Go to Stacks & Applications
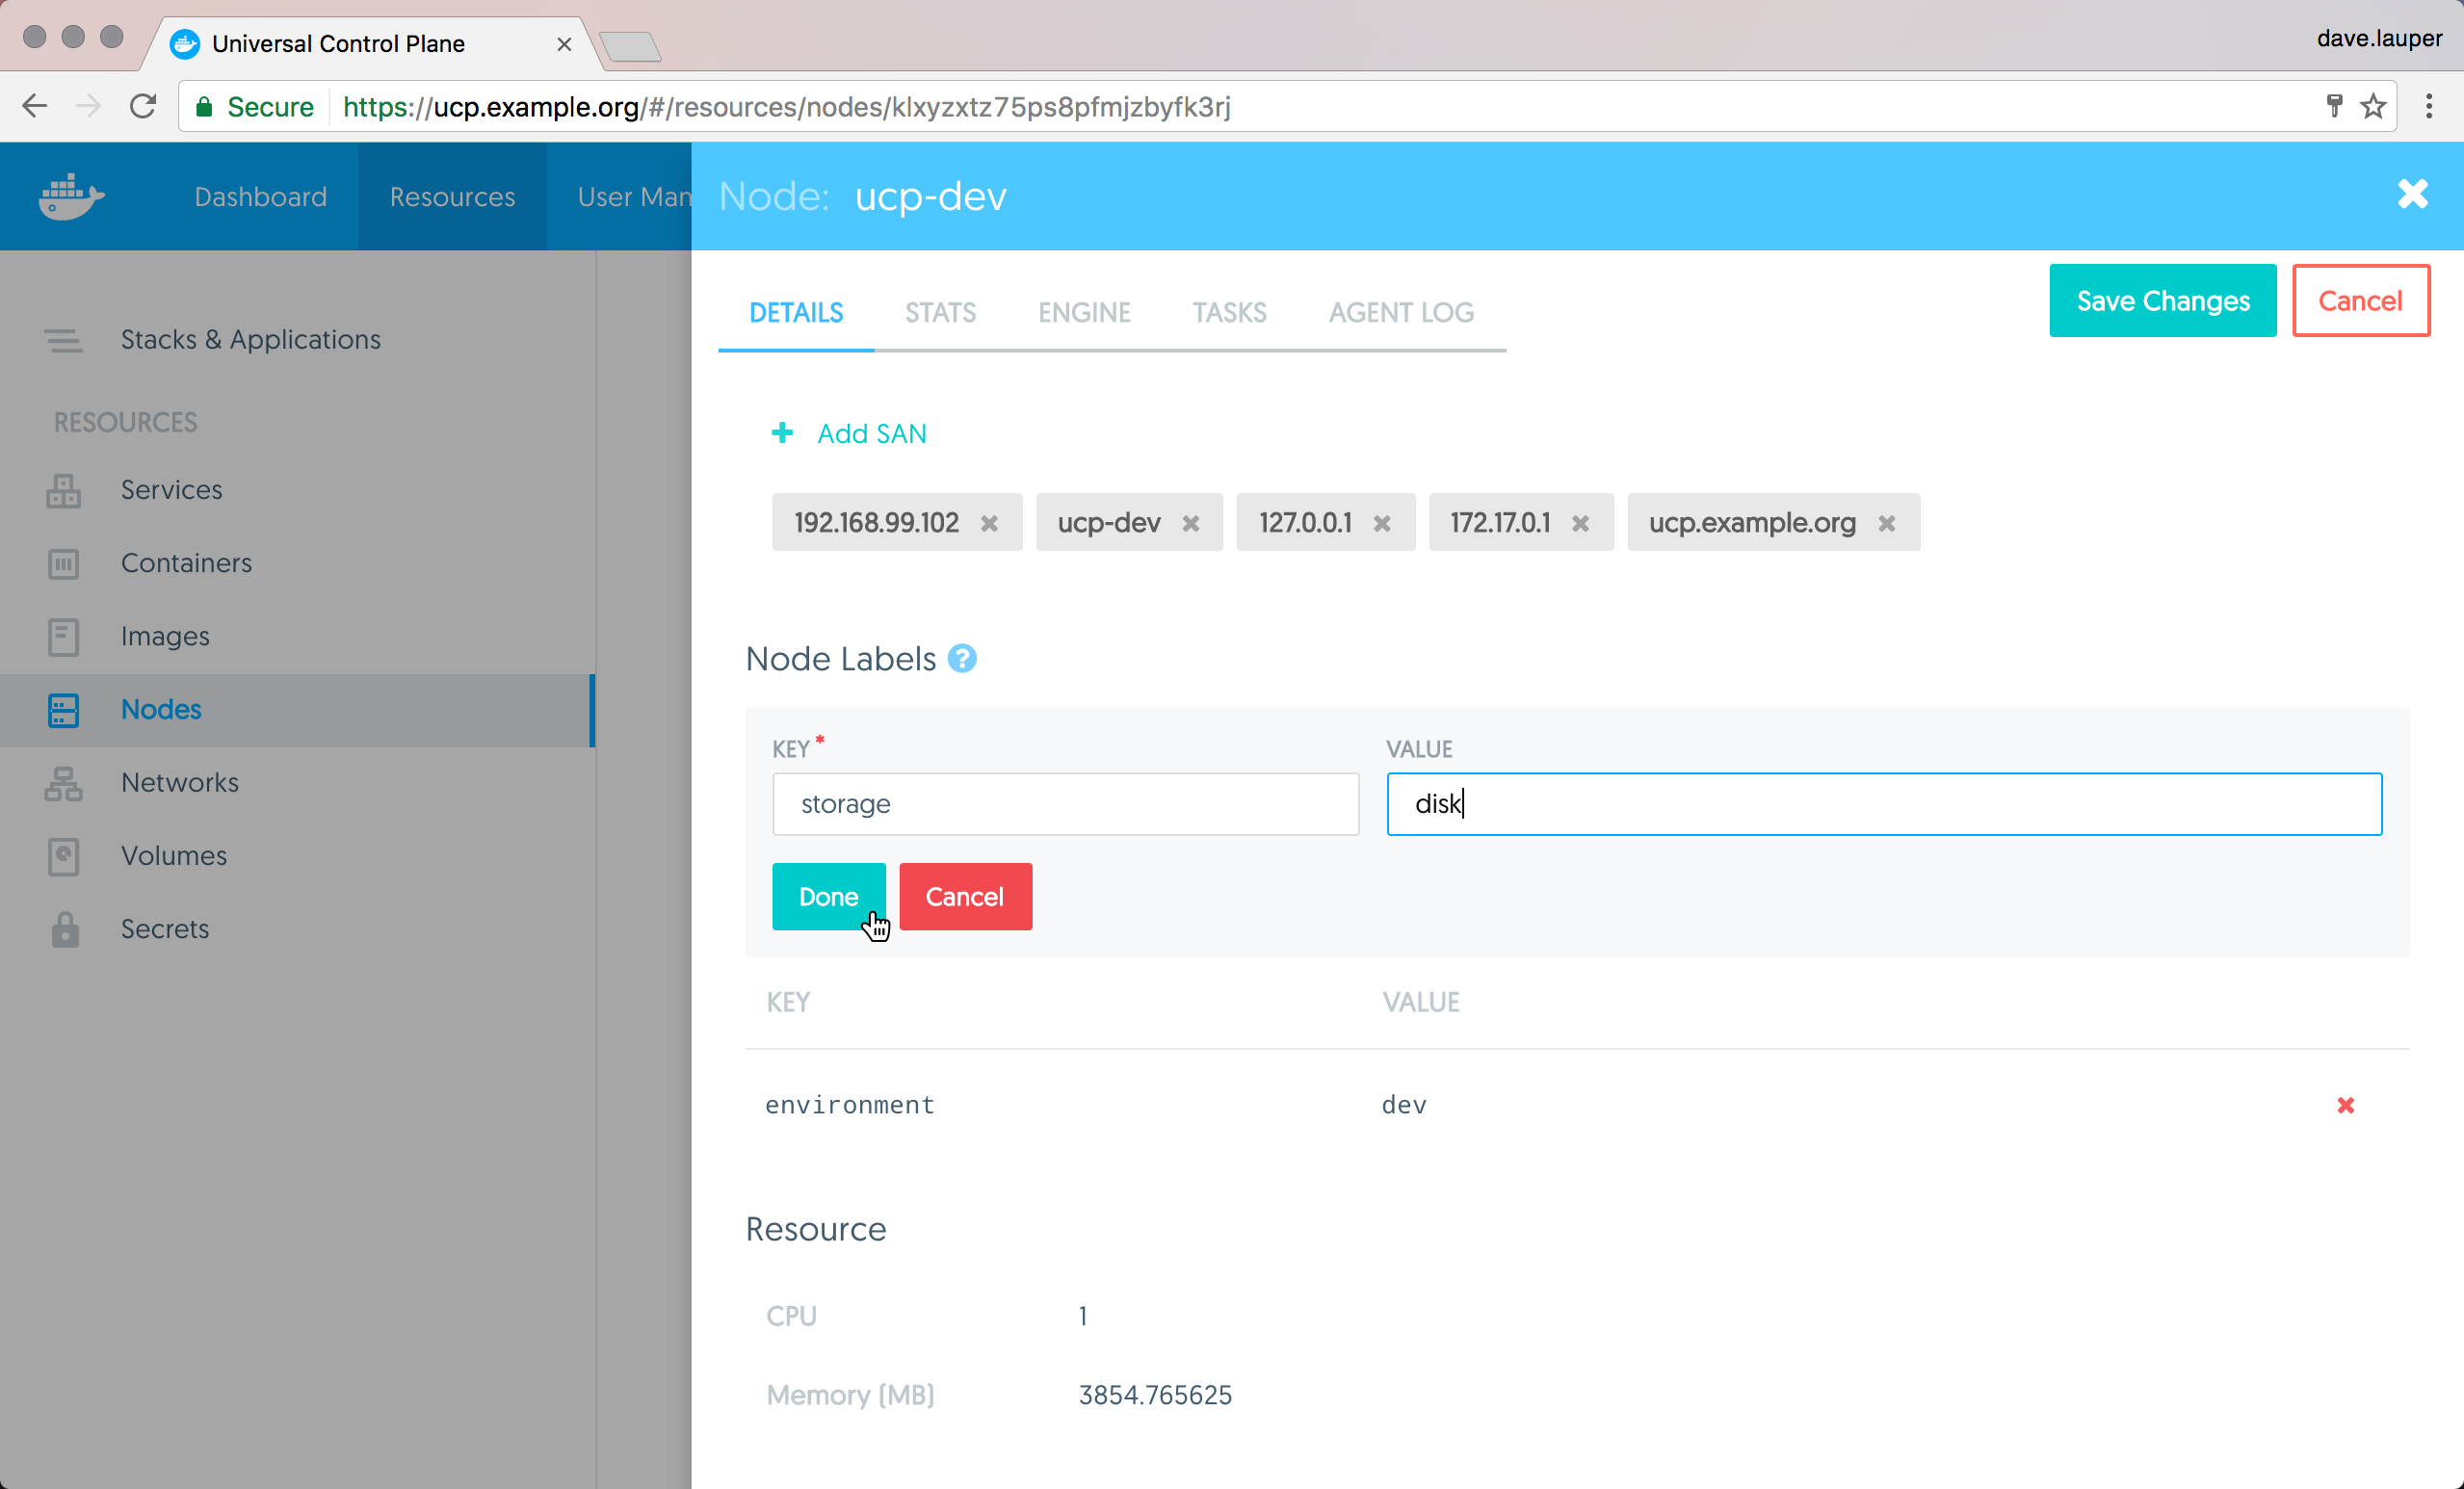 (x=250, y=340)
